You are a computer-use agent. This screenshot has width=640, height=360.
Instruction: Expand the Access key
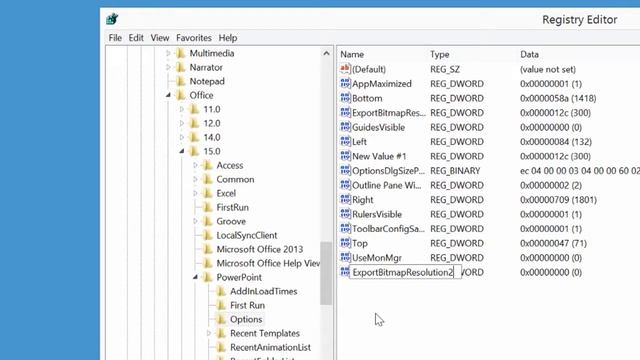click(x=196, y=165)
